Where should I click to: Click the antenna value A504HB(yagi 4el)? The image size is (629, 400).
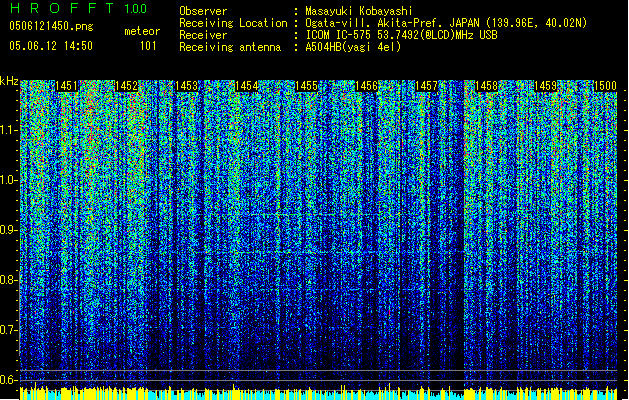353,47
